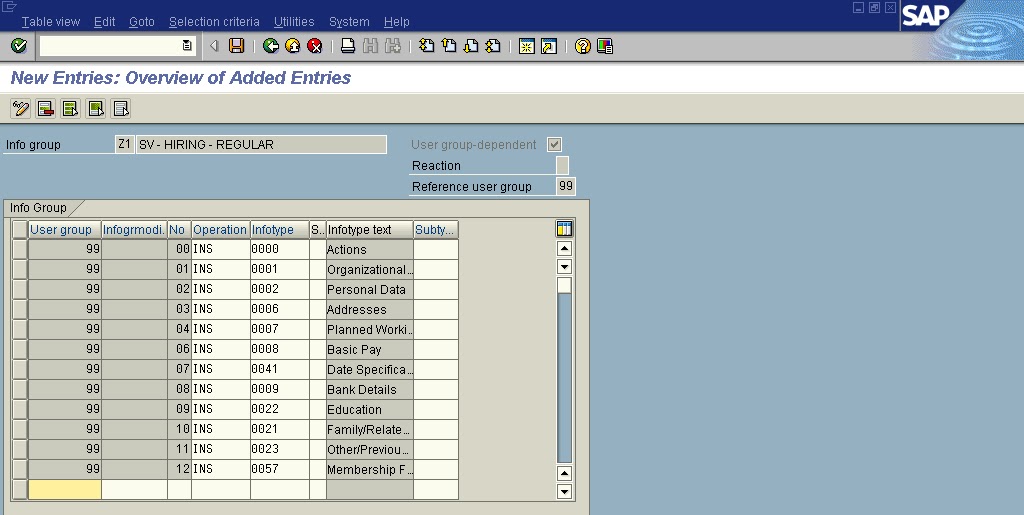Screen dimensions: 1024x515
Task: Click the empty yellow User group cell
Action: 65,490
